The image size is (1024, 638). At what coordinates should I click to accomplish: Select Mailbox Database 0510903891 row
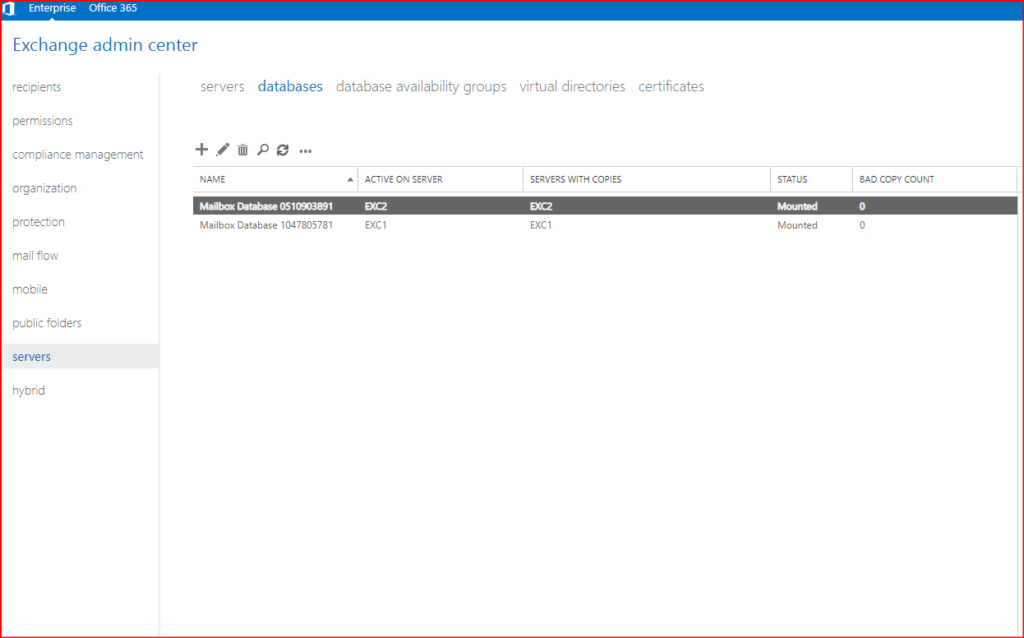[266, 206]
